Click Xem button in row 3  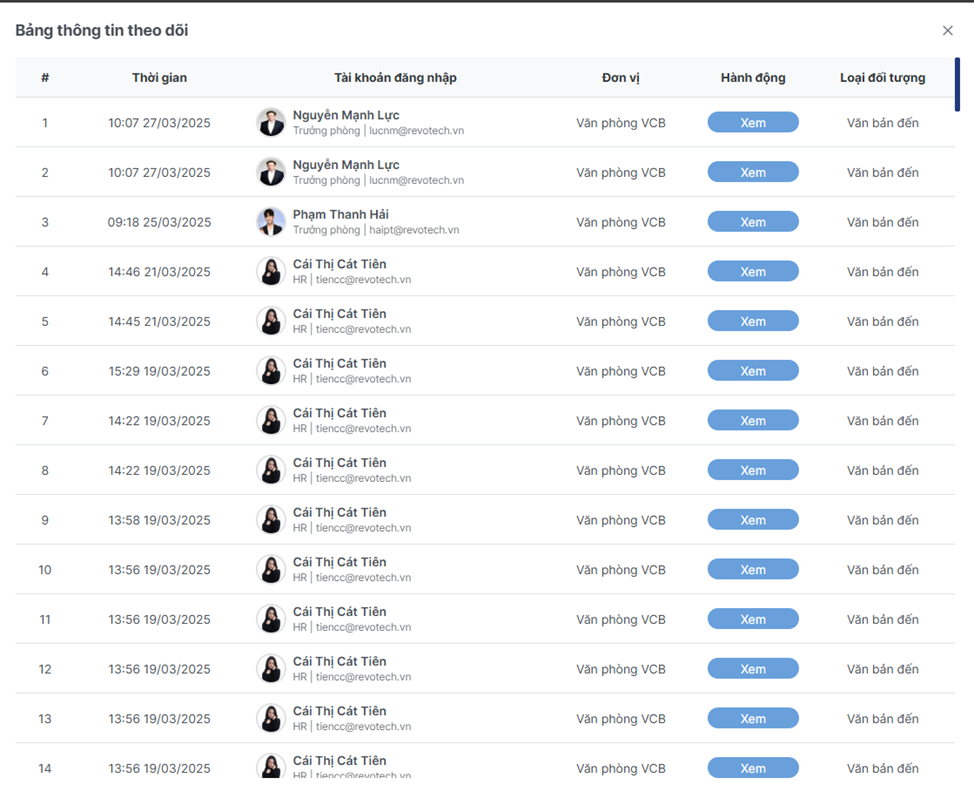753,222
